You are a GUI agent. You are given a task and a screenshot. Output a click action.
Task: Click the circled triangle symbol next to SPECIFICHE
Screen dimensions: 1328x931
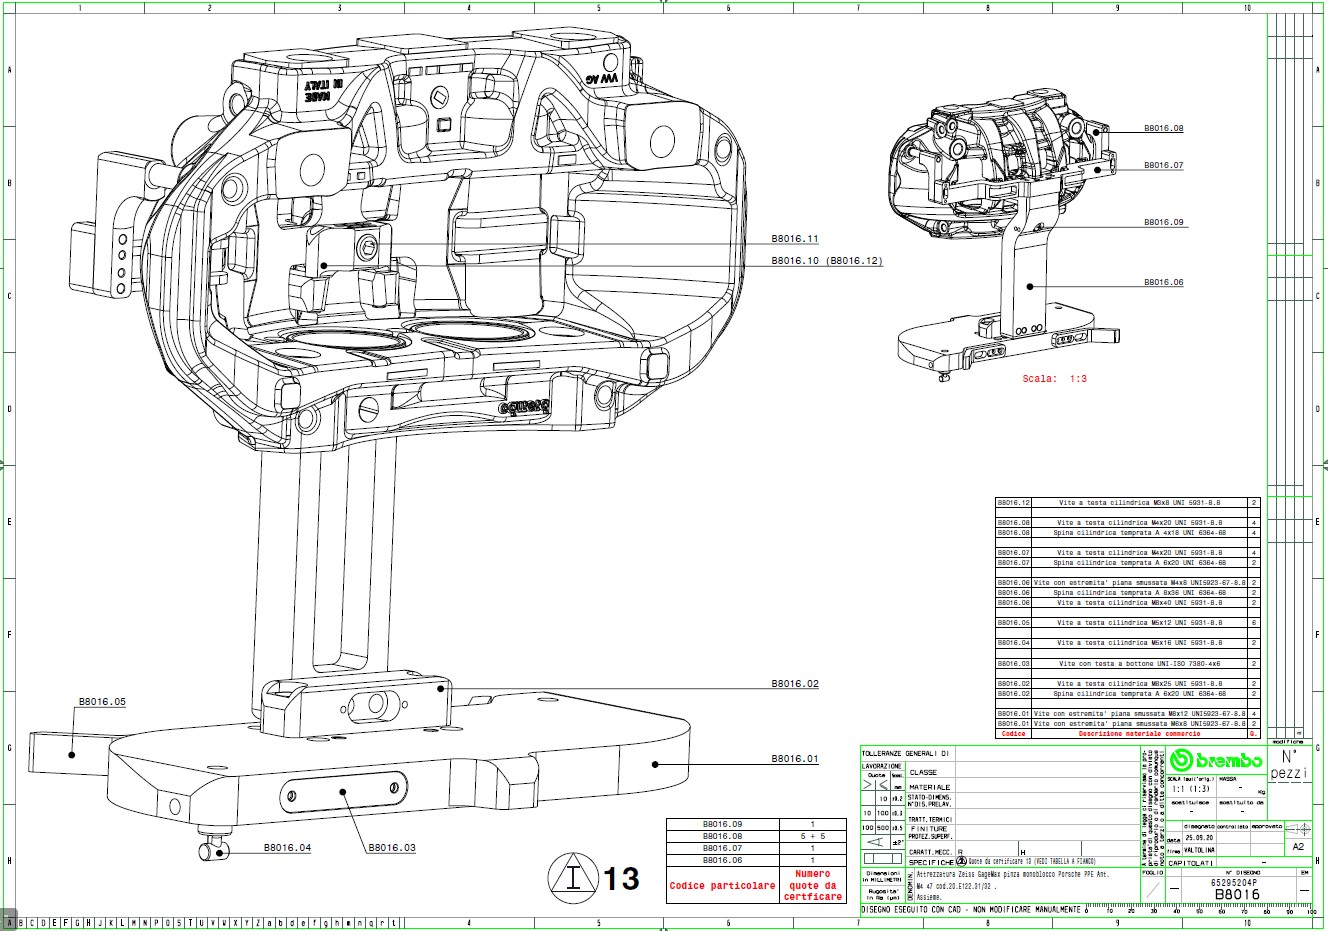coord(962,860)
